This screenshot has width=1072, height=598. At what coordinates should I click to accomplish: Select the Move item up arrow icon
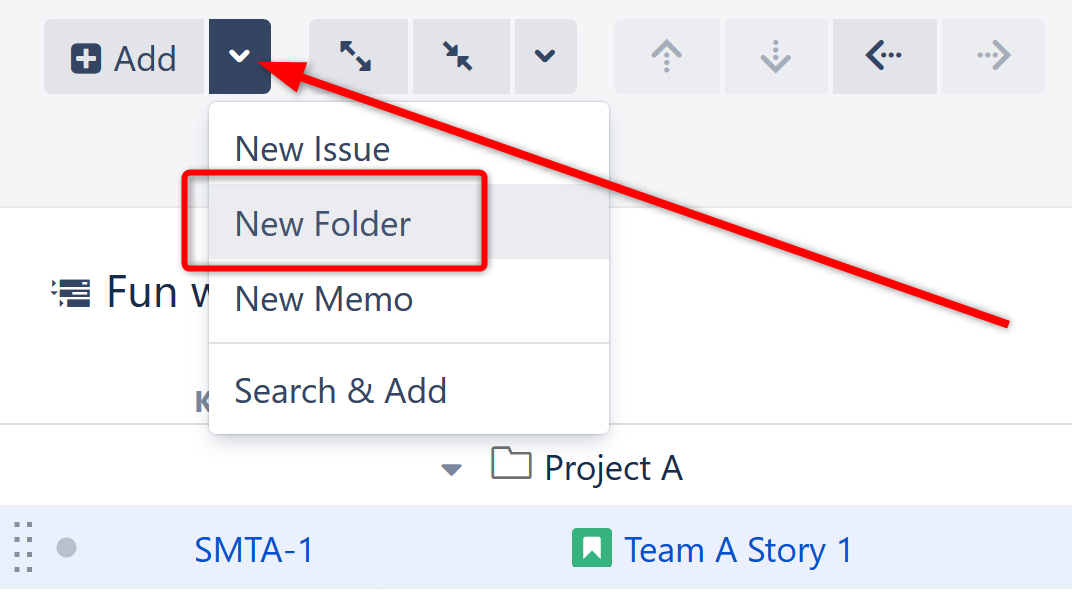tap(667, 56)
